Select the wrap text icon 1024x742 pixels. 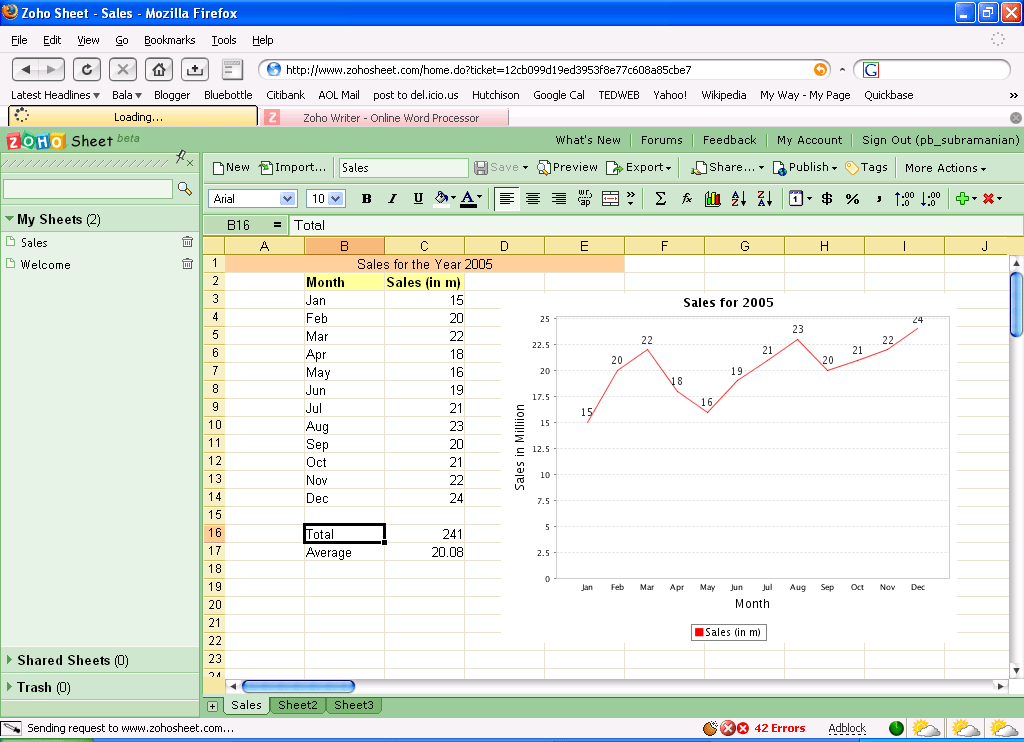(x=583, y=198)
